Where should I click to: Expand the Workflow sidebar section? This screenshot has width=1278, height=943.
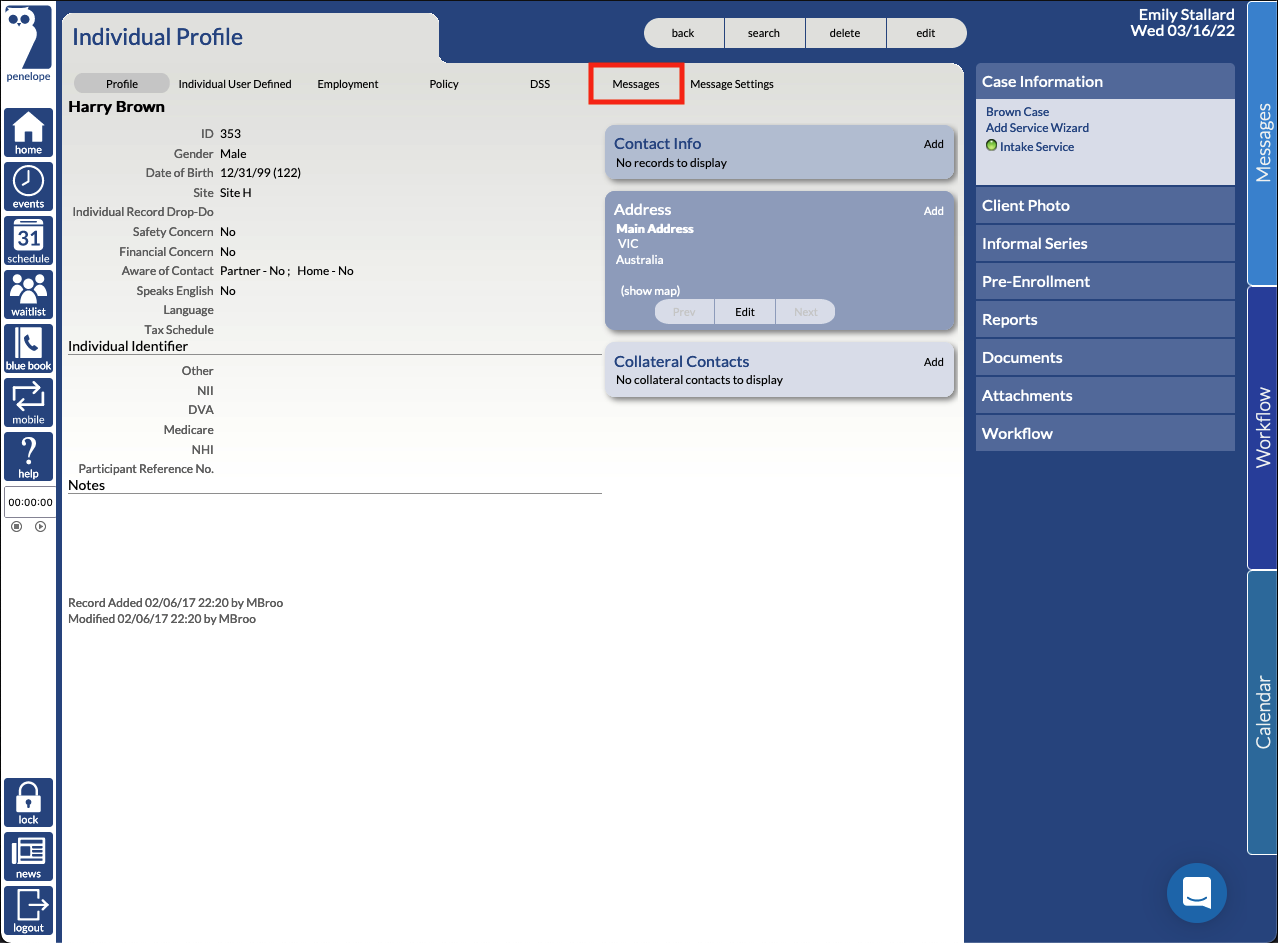point(1105,434)
